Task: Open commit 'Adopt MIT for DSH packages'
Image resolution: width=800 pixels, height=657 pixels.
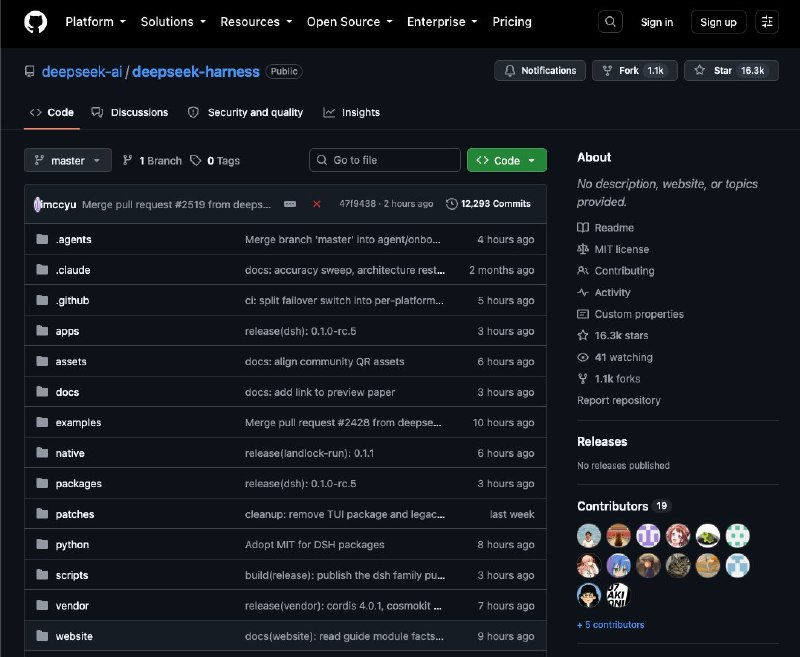Action: click(x=314, y=545)
